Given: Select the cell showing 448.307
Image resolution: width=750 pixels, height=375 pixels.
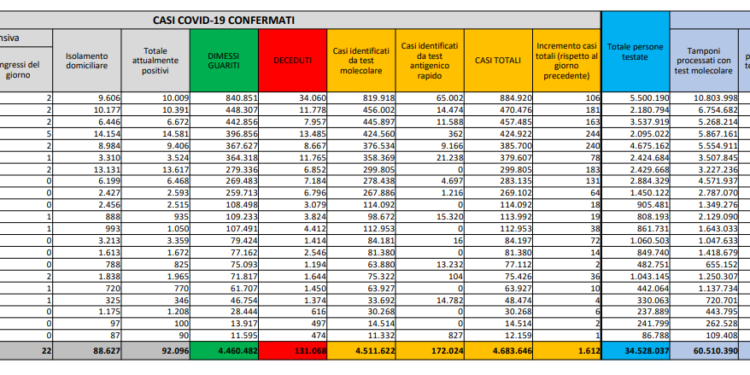Looking at the screenshot, I should click(224, 110).
